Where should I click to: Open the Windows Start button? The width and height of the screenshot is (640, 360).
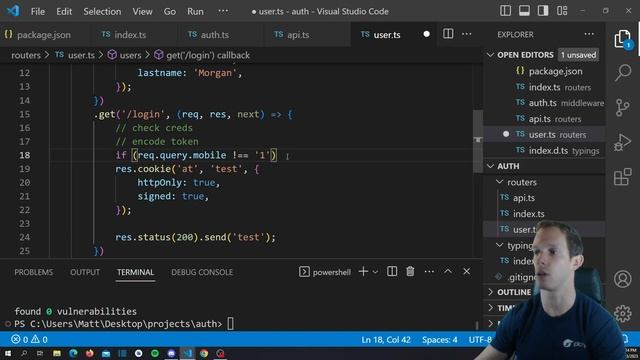(8, 353)
